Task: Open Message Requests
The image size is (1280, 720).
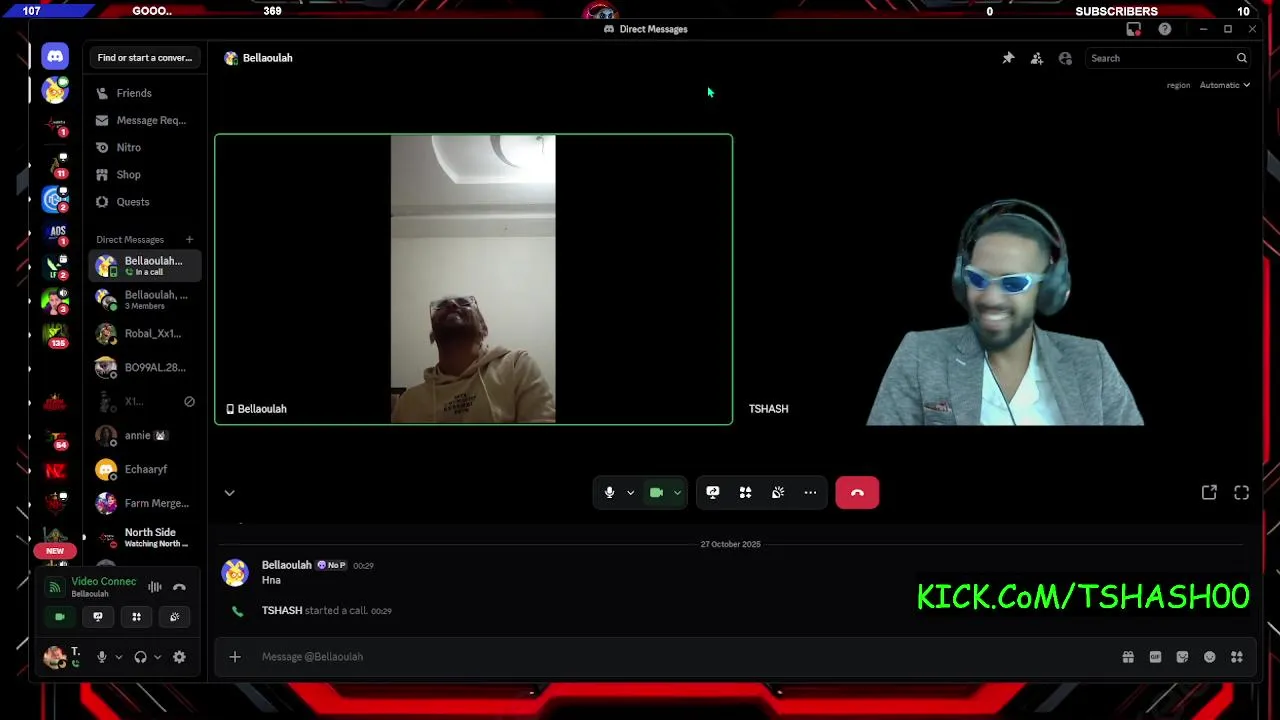Action: (145, 120)
